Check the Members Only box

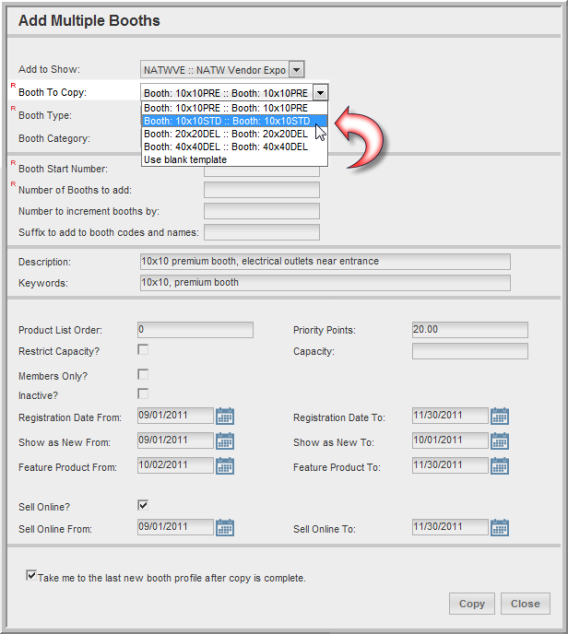[143, 374]
